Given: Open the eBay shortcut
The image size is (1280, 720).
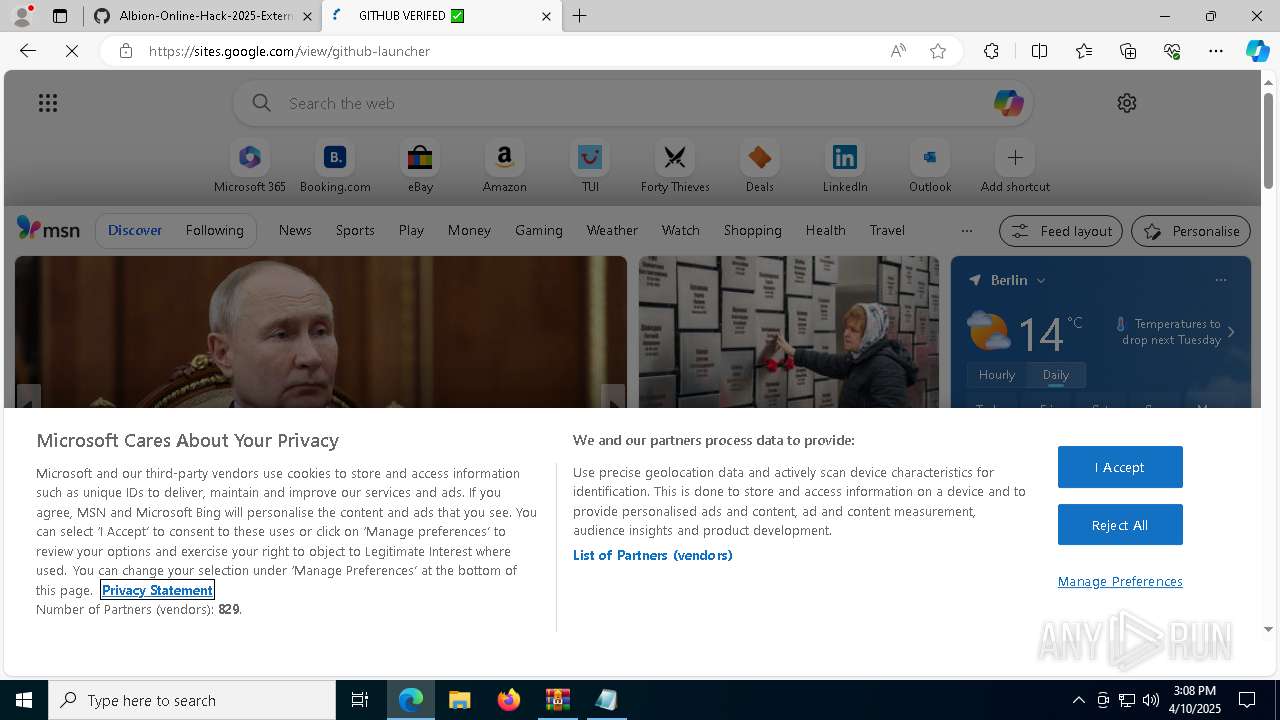Looking at the screenshot, I should click(x=420, y=167).
